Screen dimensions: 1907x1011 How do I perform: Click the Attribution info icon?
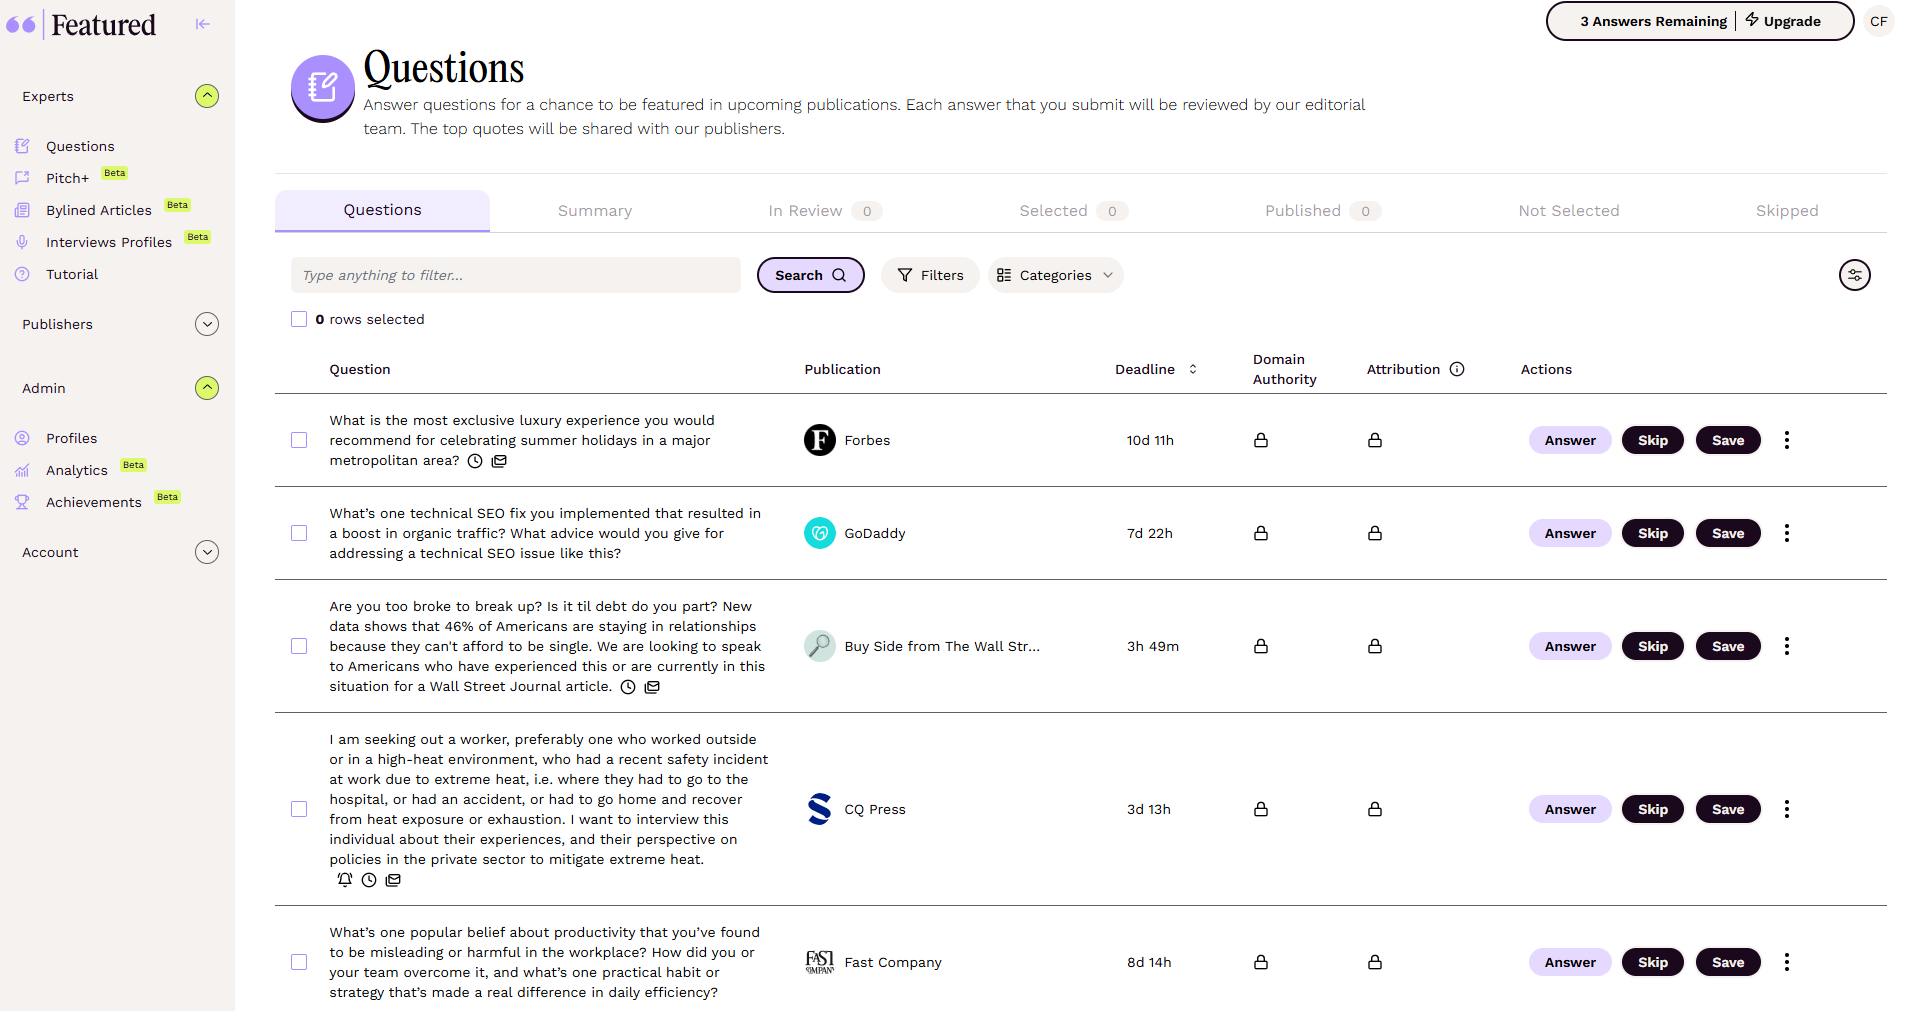[1457, 369]
